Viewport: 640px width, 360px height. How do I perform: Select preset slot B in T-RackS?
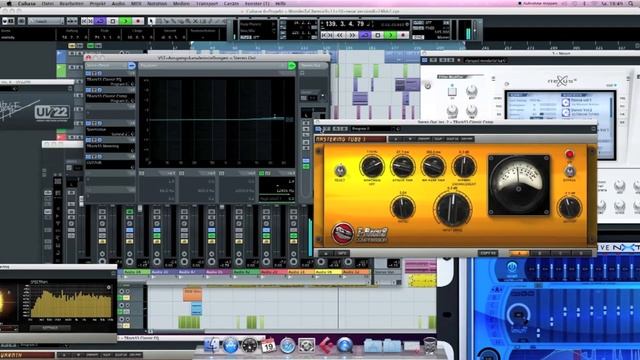[x=540, y=253]
